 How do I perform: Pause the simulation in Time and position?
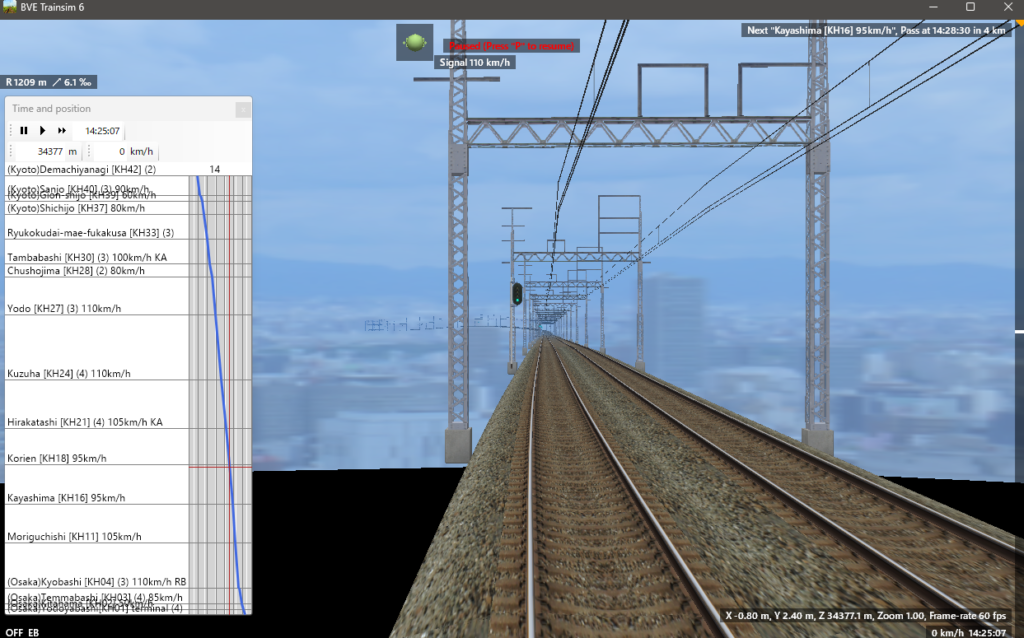[x=24, y=131]
